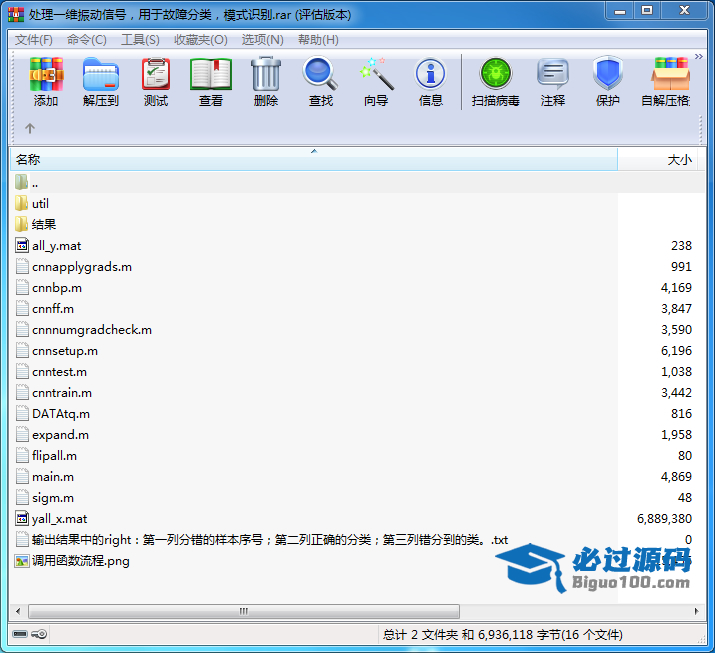Click the Add (添加) archive icon
The image size is (715, 653).
click(x=46, y=74)
